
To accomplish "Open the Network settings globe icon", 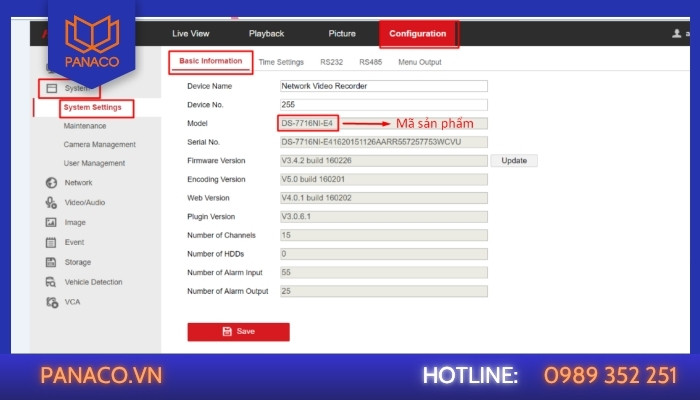I will [x=51, y=183].
